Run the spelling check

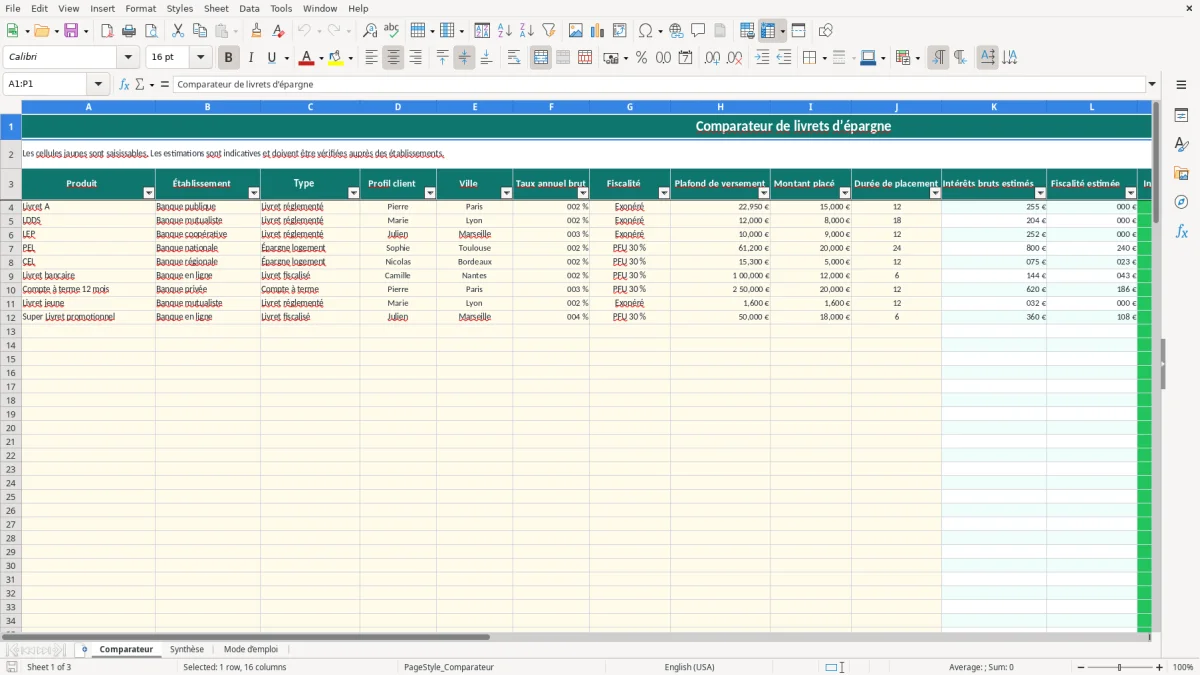[x=392, y=31]
